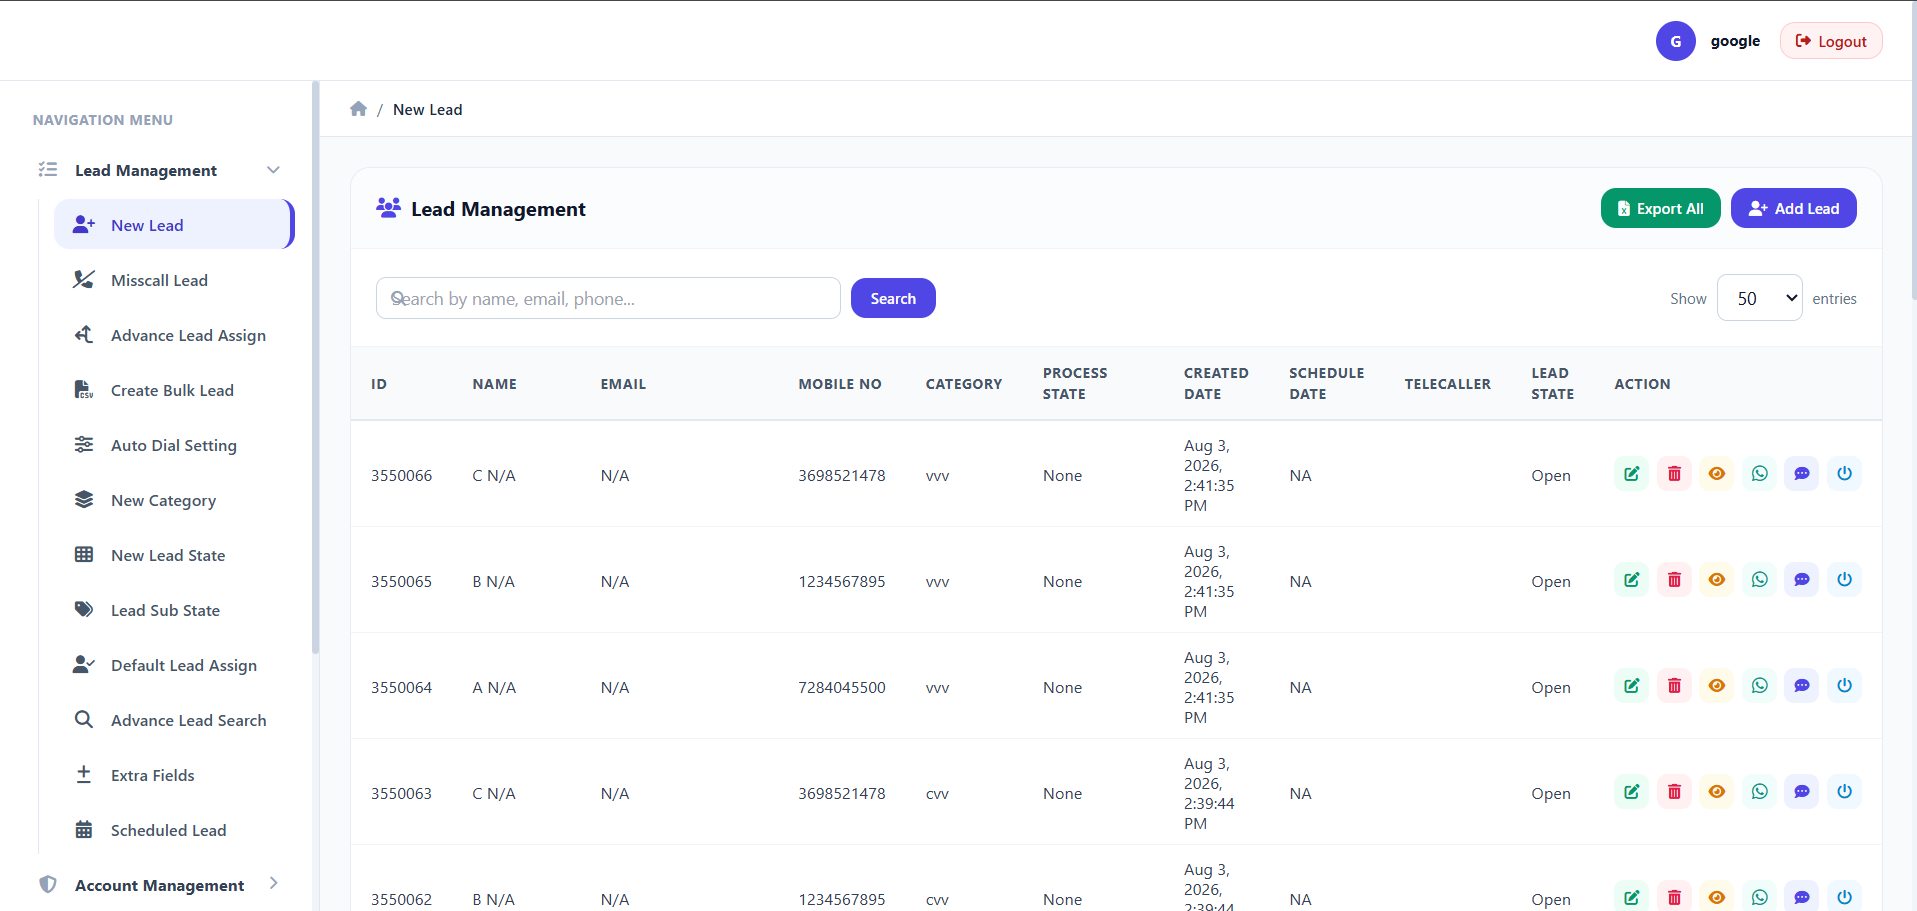The width and height of the screenshot is (1917, 911).
Task: Log out using the Logout button
Action: click(1831, 41)
